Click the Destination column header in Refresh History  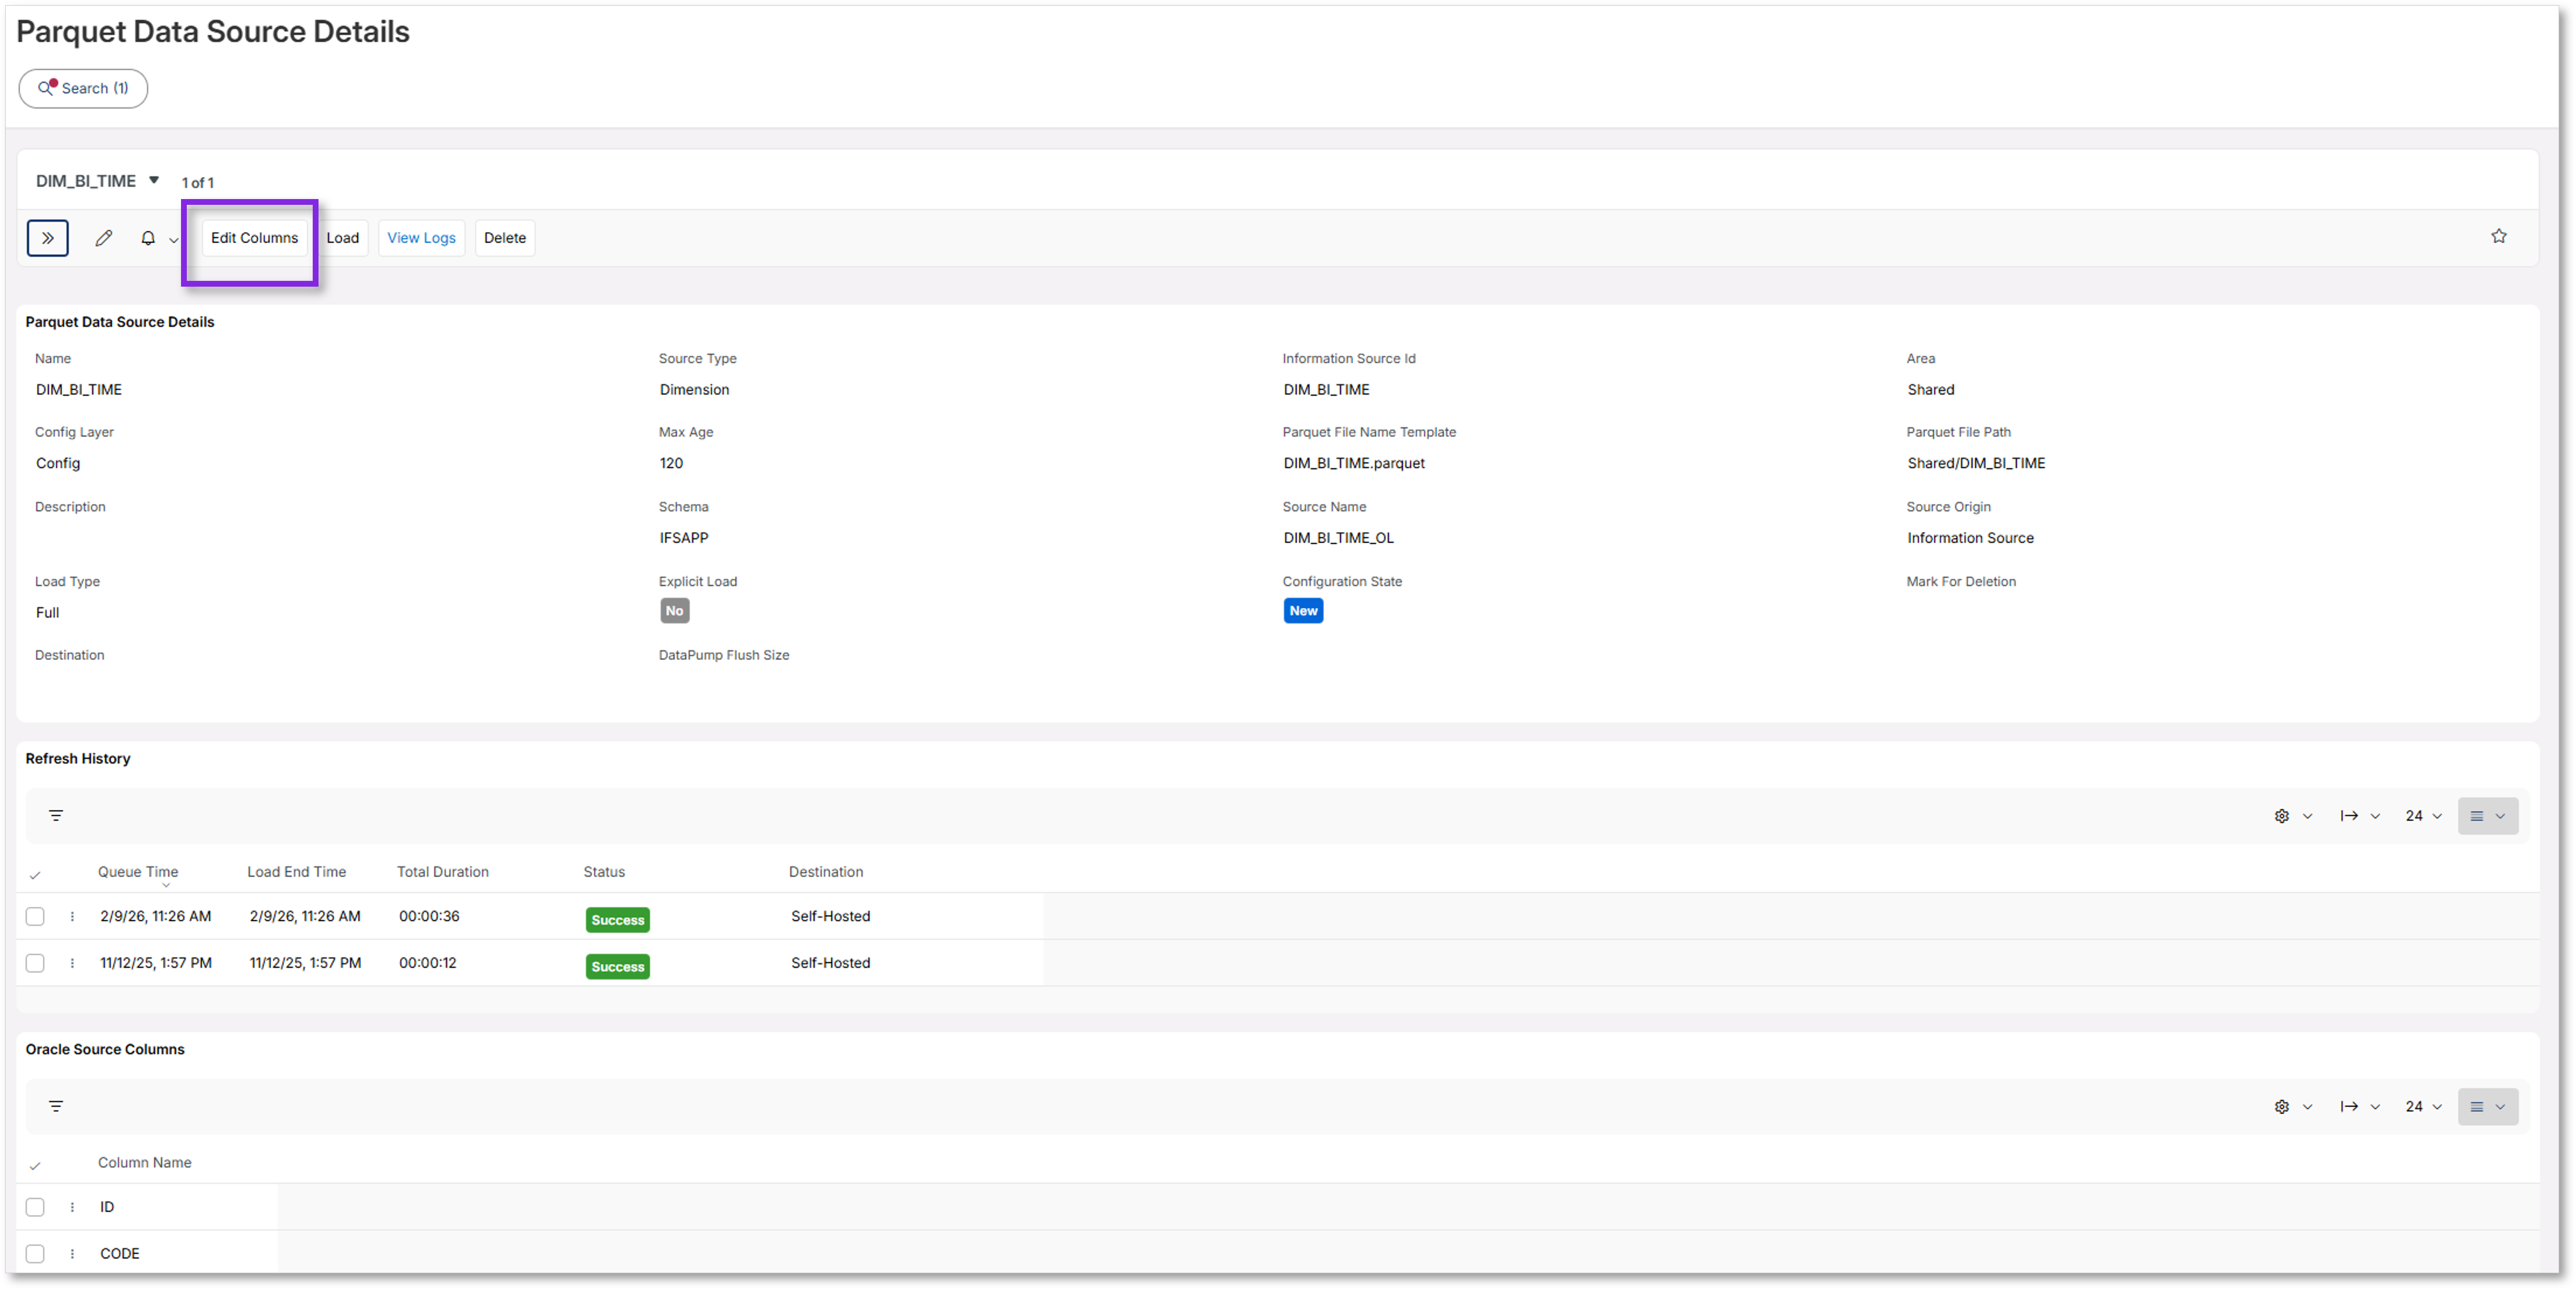point(826,872)
